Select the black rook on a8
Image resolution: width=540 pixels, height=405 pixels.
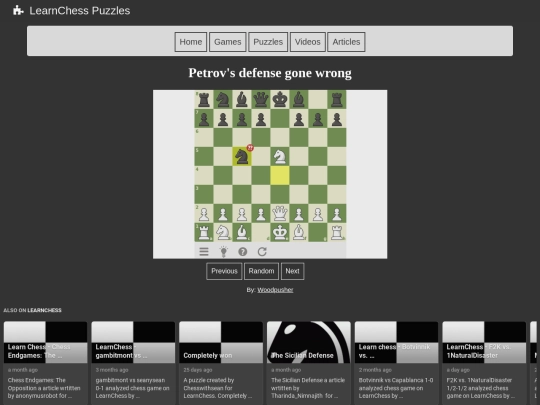click(x=204, y=100)
